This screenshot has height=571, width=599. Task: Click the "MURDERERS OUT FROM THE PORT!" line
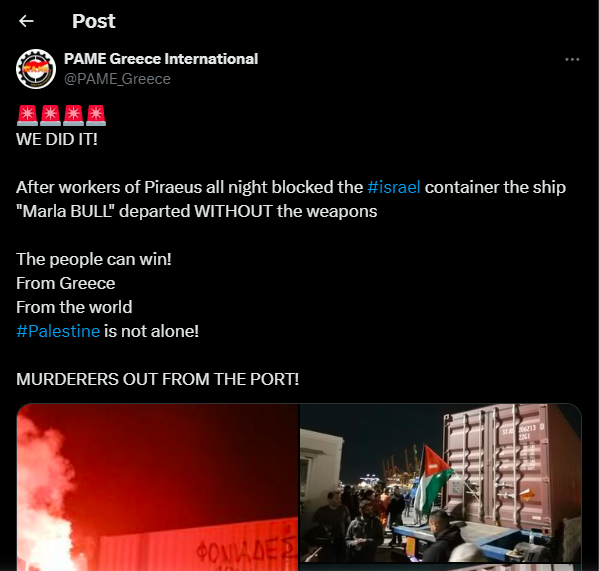pos(157,379)
